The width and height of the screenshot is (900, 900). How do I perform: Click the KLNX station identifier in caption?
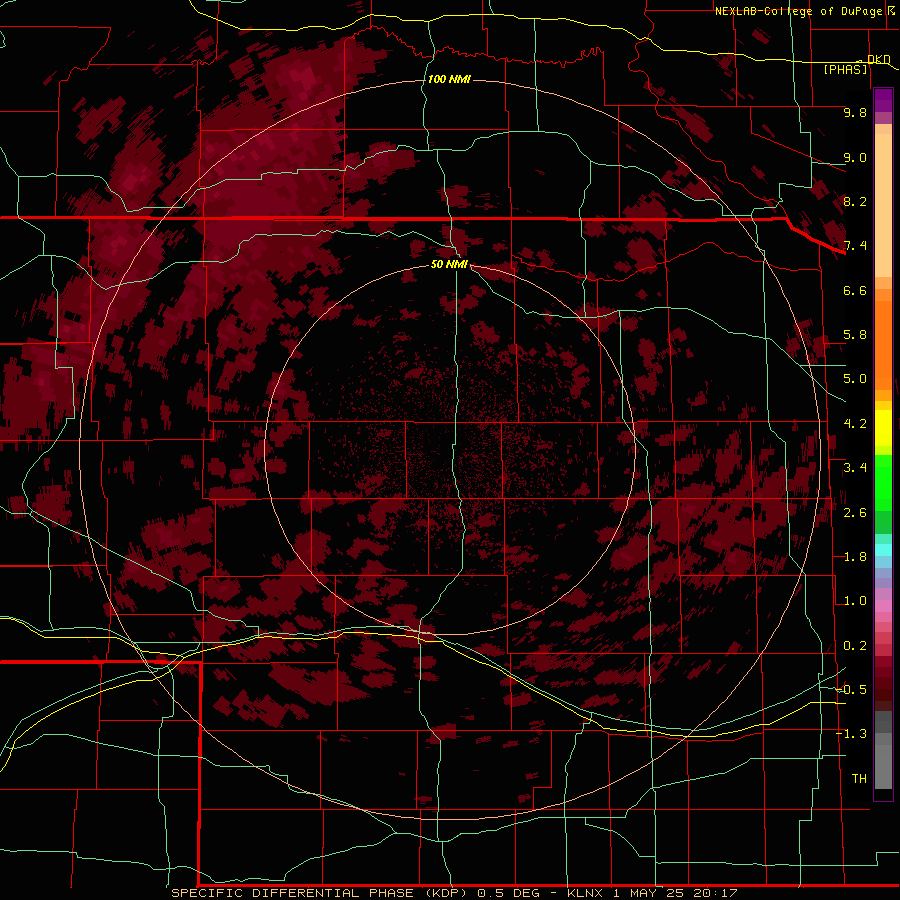(x=585, y=893)
